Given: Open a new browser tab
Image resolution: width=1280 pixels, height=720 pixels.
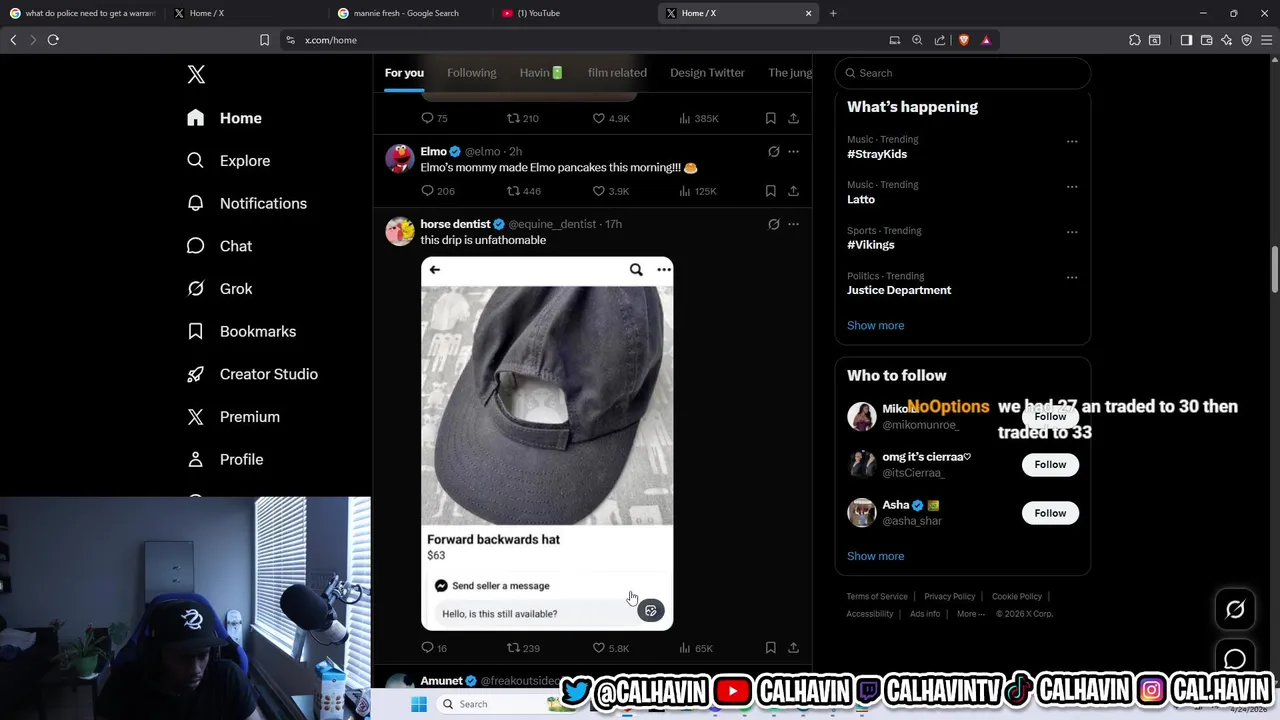Looking at the screenshot, I should click(x=833, y=13).
